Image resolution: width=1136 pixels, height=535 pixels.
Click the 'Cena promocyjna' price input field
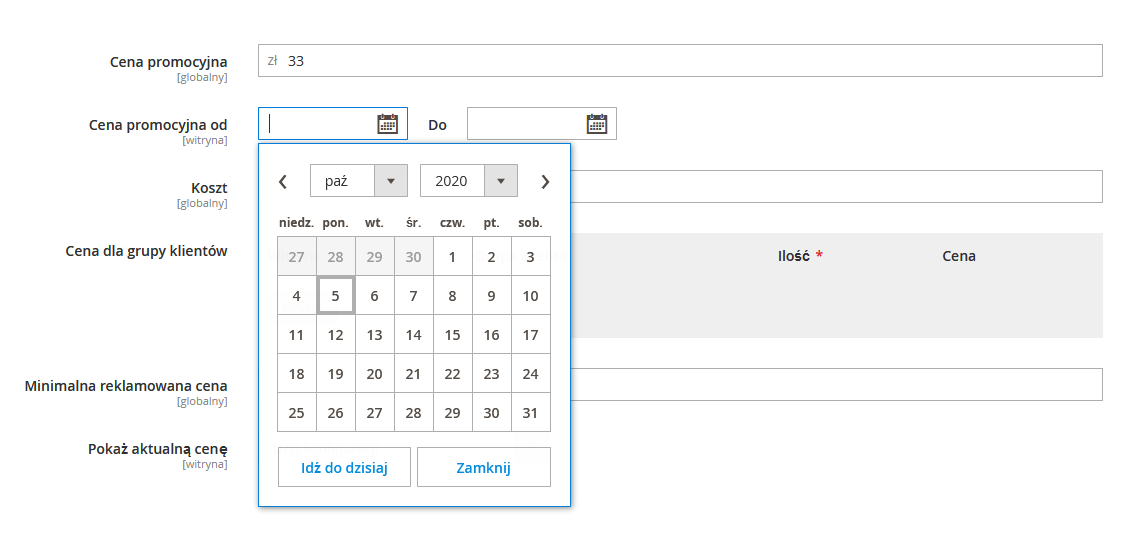click(x=680, y=61)
